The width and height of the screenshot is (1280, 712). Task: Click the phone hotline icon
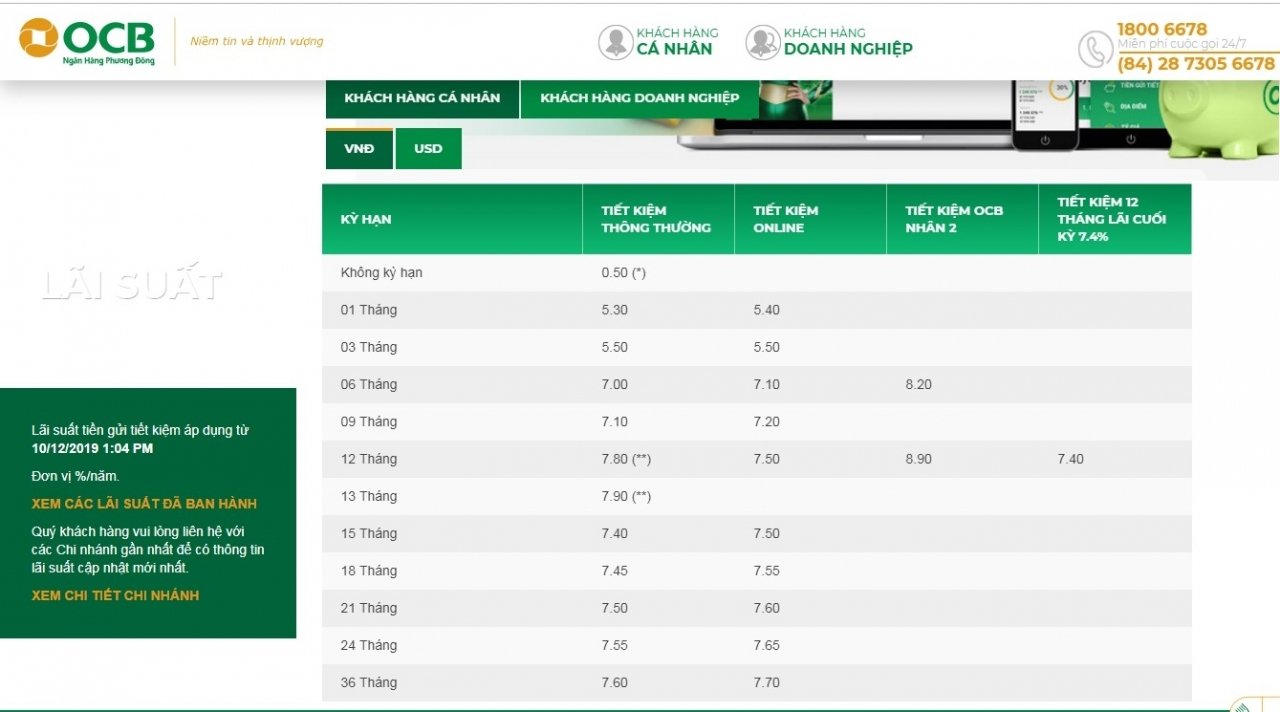coord(1095,49)
